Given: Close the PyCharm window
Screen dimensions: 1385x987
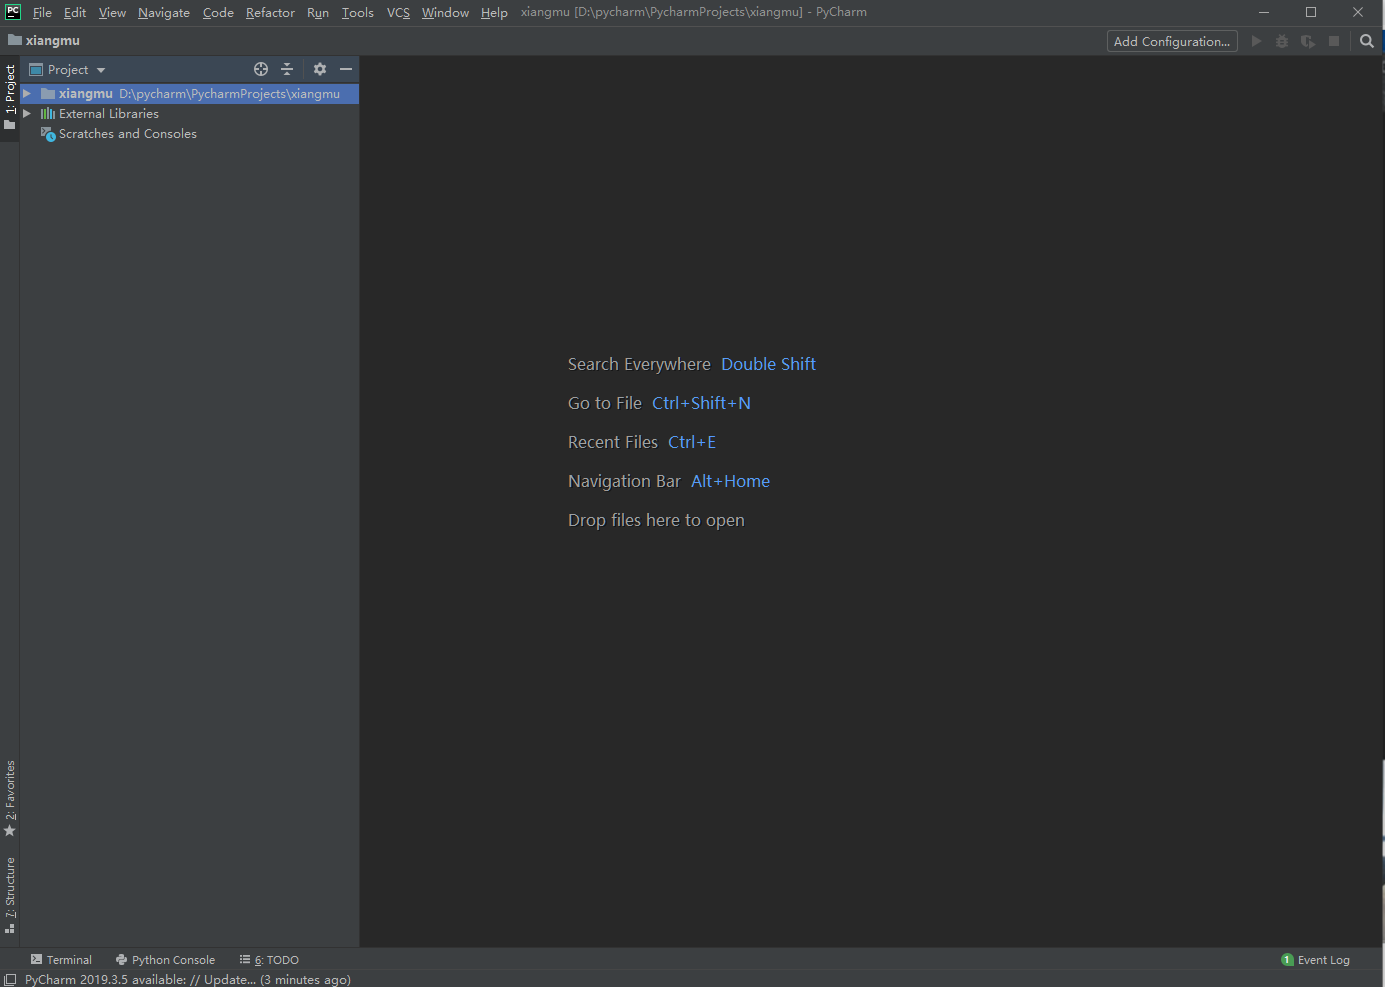Looking at the screenshot, I should [x=1358, y=12].
